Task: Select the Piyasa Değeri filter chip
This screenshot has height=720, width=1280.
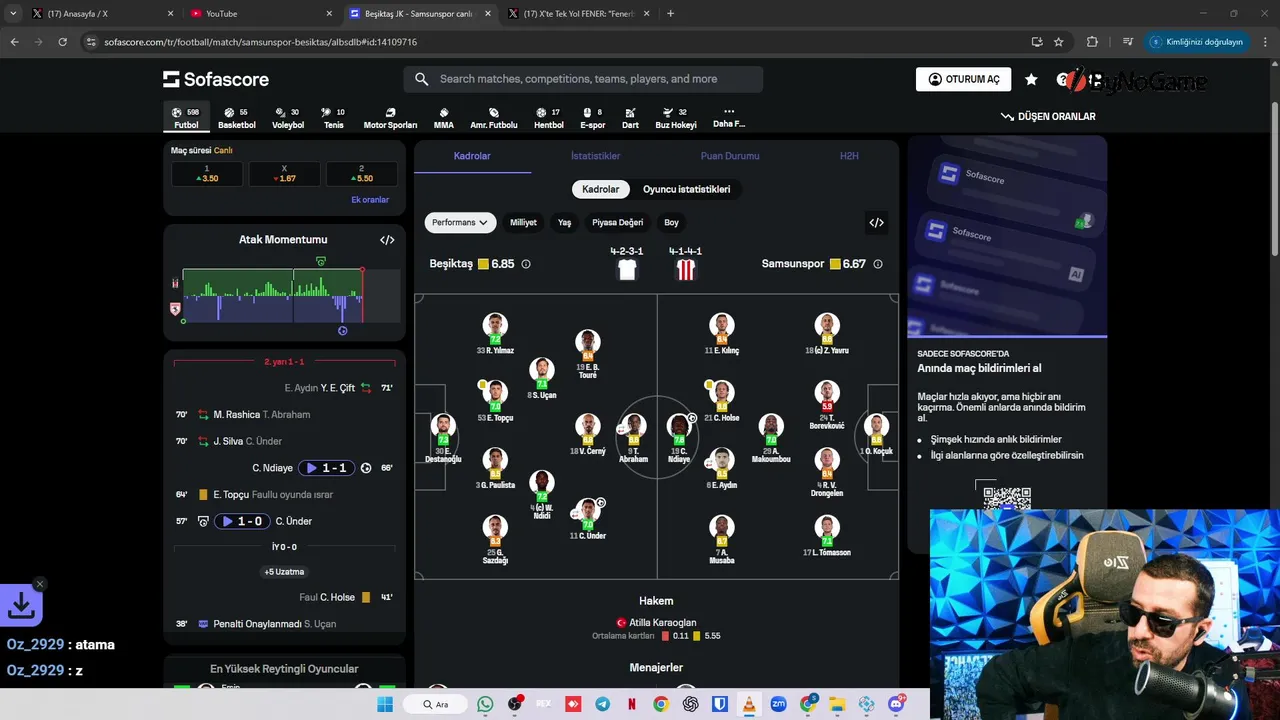Action: (x=617, y=222)
